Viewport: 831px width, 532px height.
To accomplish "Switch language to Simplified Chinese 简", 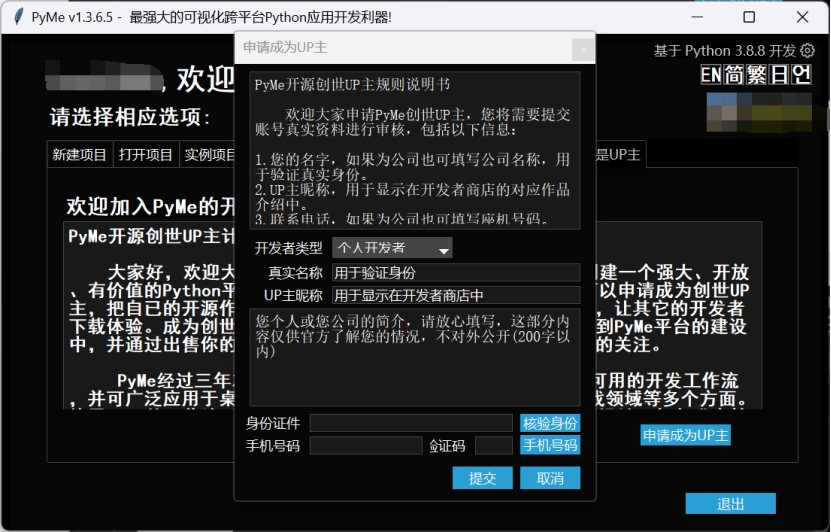I will click(x=733, y=75).
